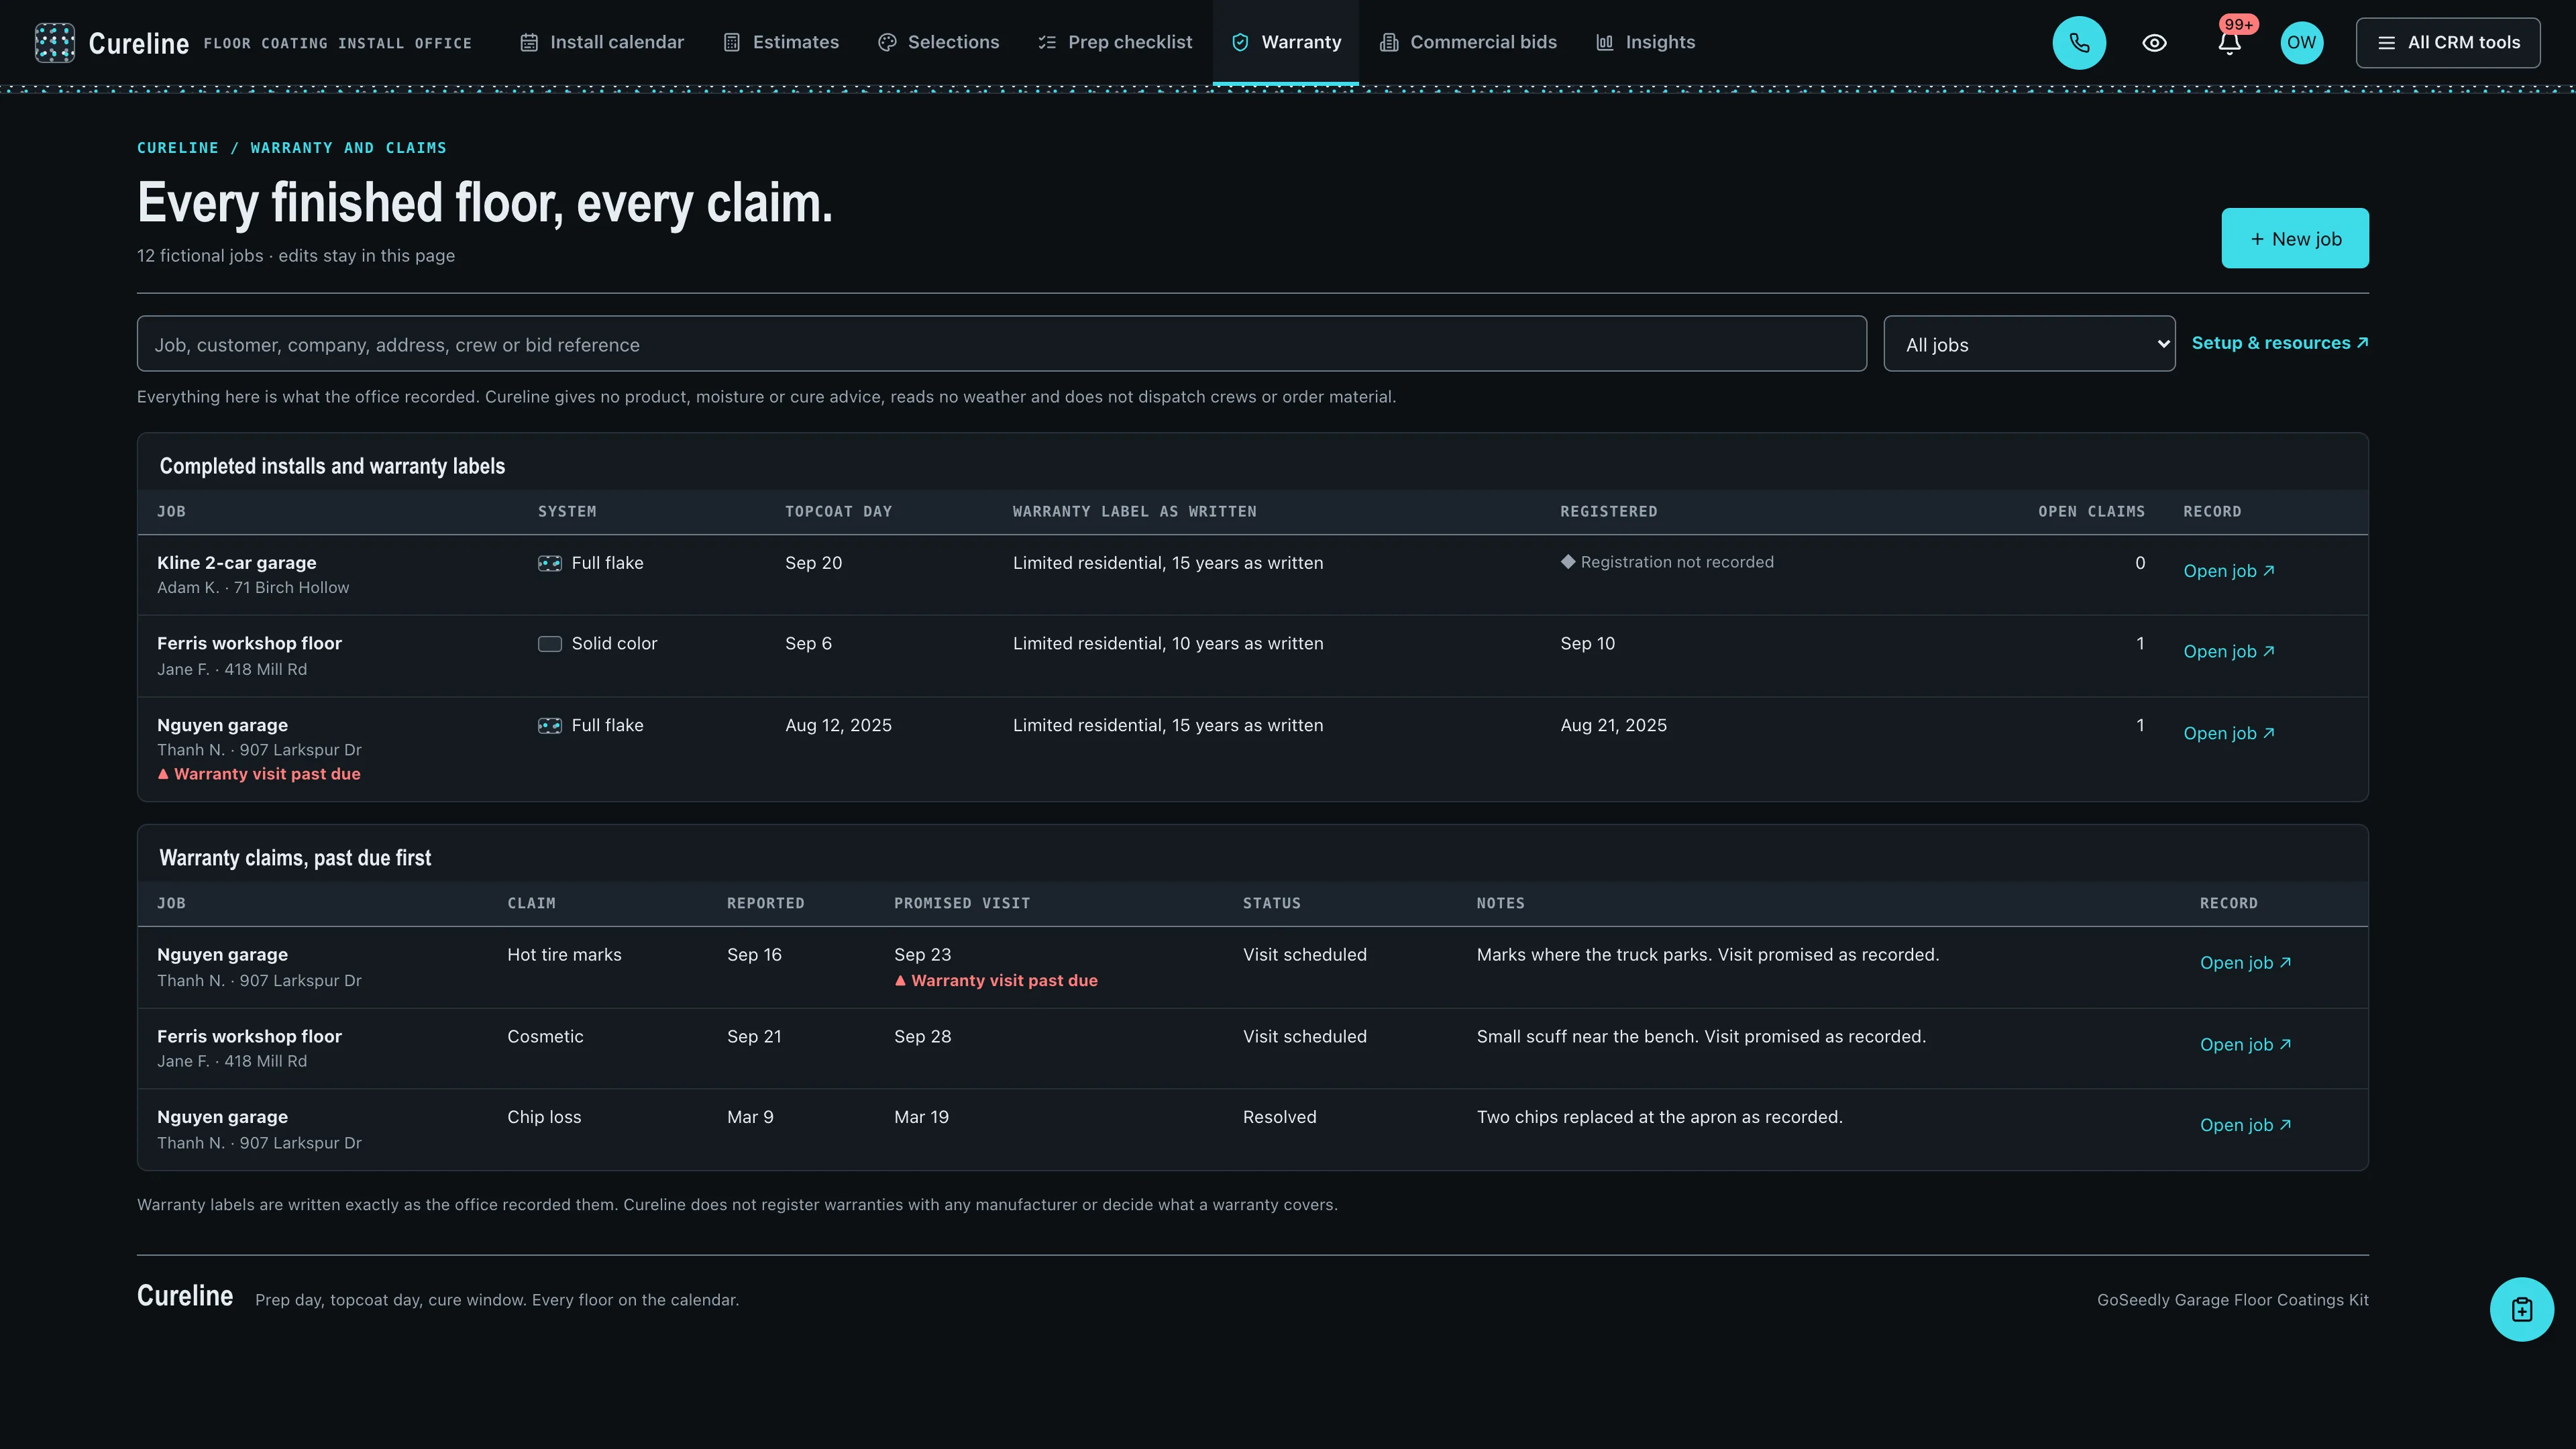Open the OW user avatar

click(2301, 42)
